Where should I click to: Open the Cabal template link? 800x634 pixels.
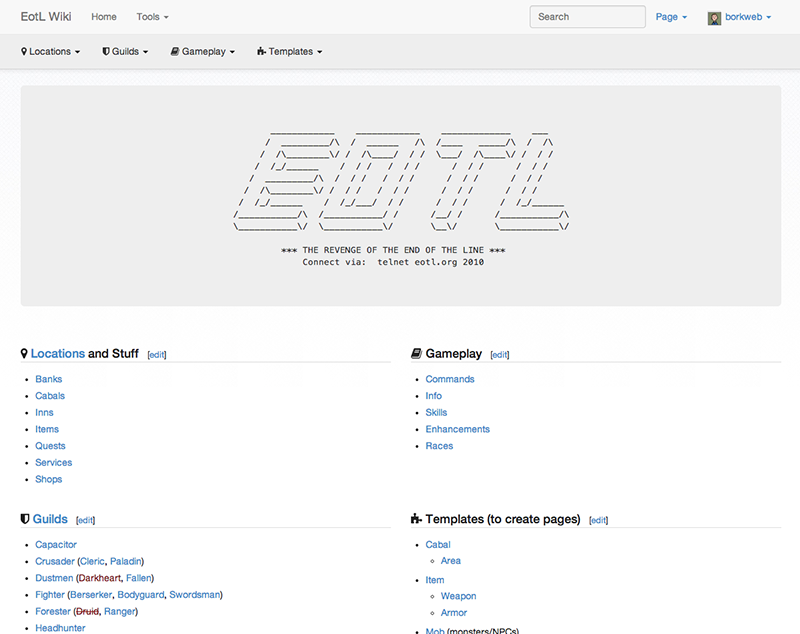pos(438,545)
